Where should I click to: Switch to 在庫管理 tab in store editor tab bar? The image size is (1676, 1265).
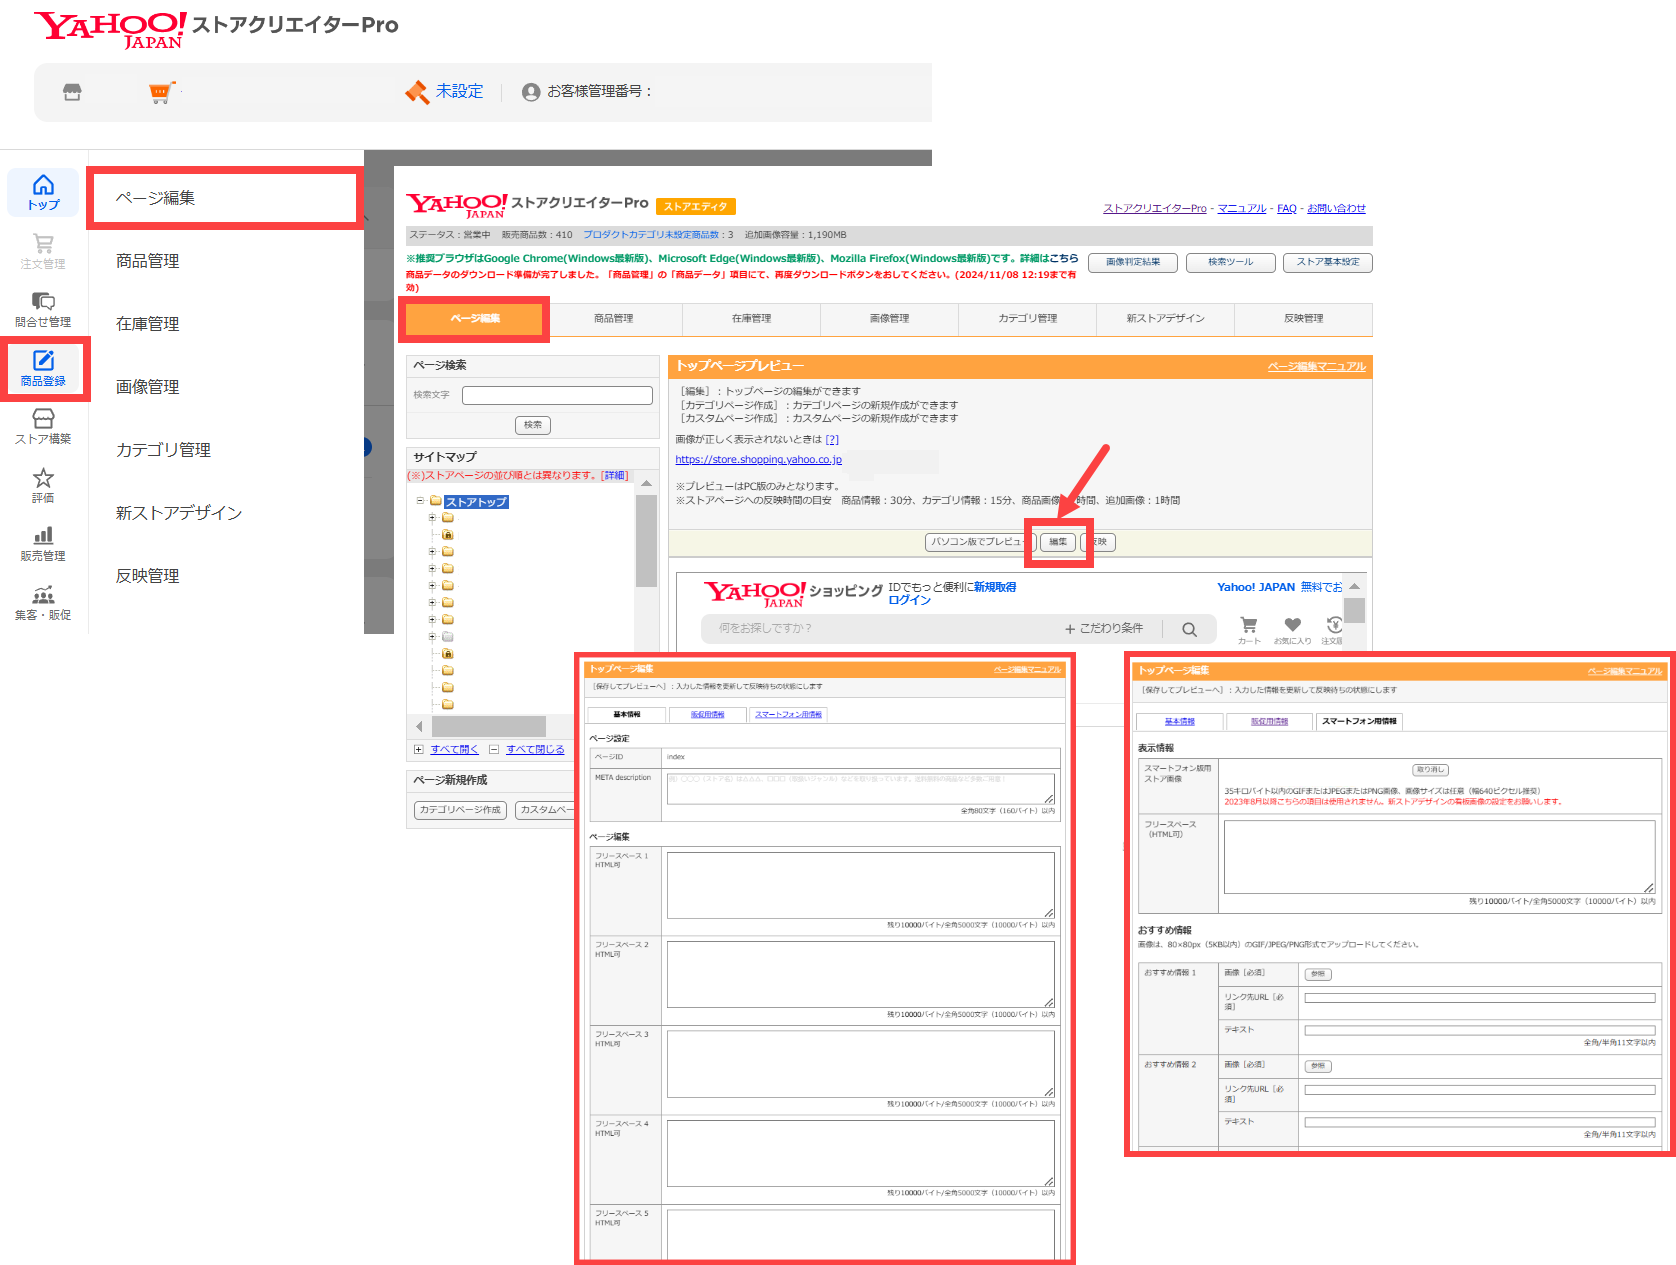click(x=751, y=319)
